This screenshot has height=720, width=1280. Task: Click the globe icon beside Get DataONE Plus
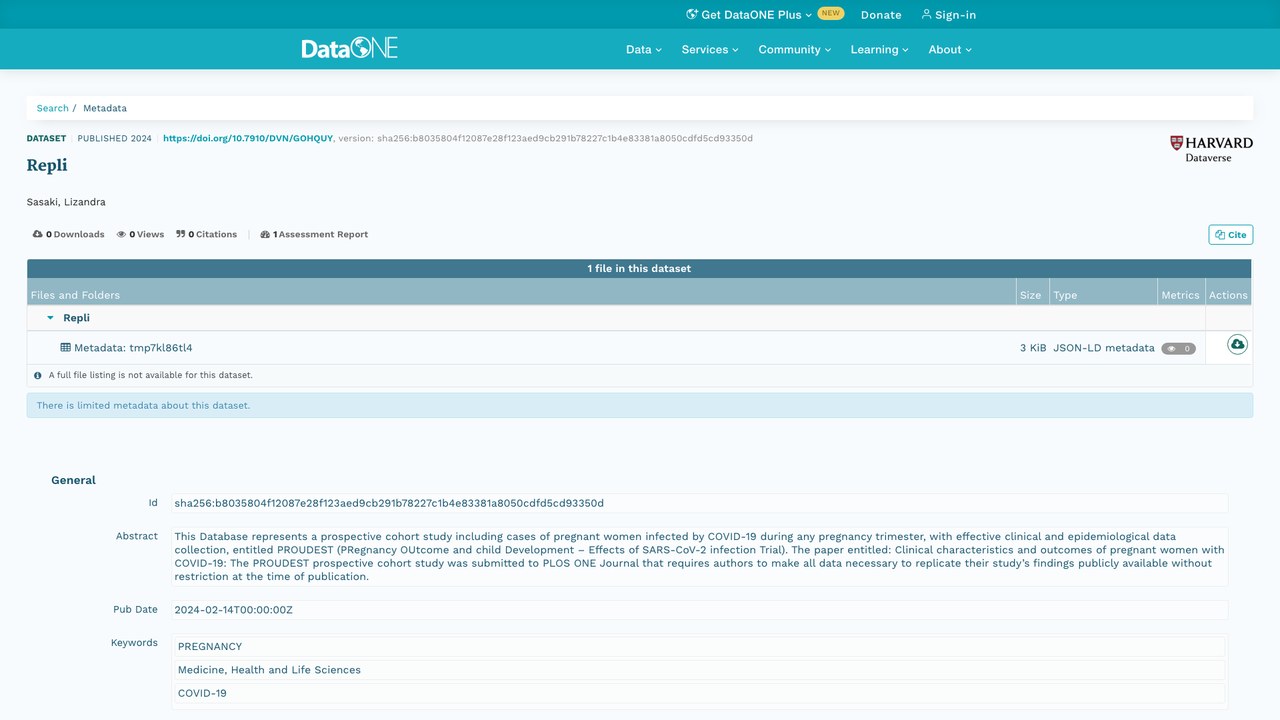(692, 14)
